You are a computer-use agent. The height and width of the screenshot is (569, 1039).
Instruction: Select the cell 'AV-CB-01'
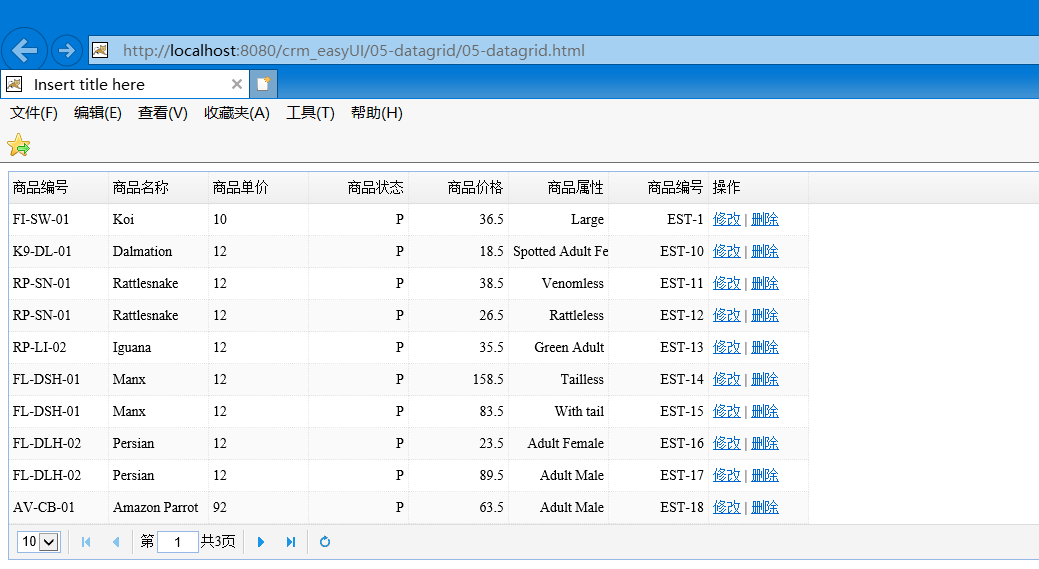(x=58, y=507)
